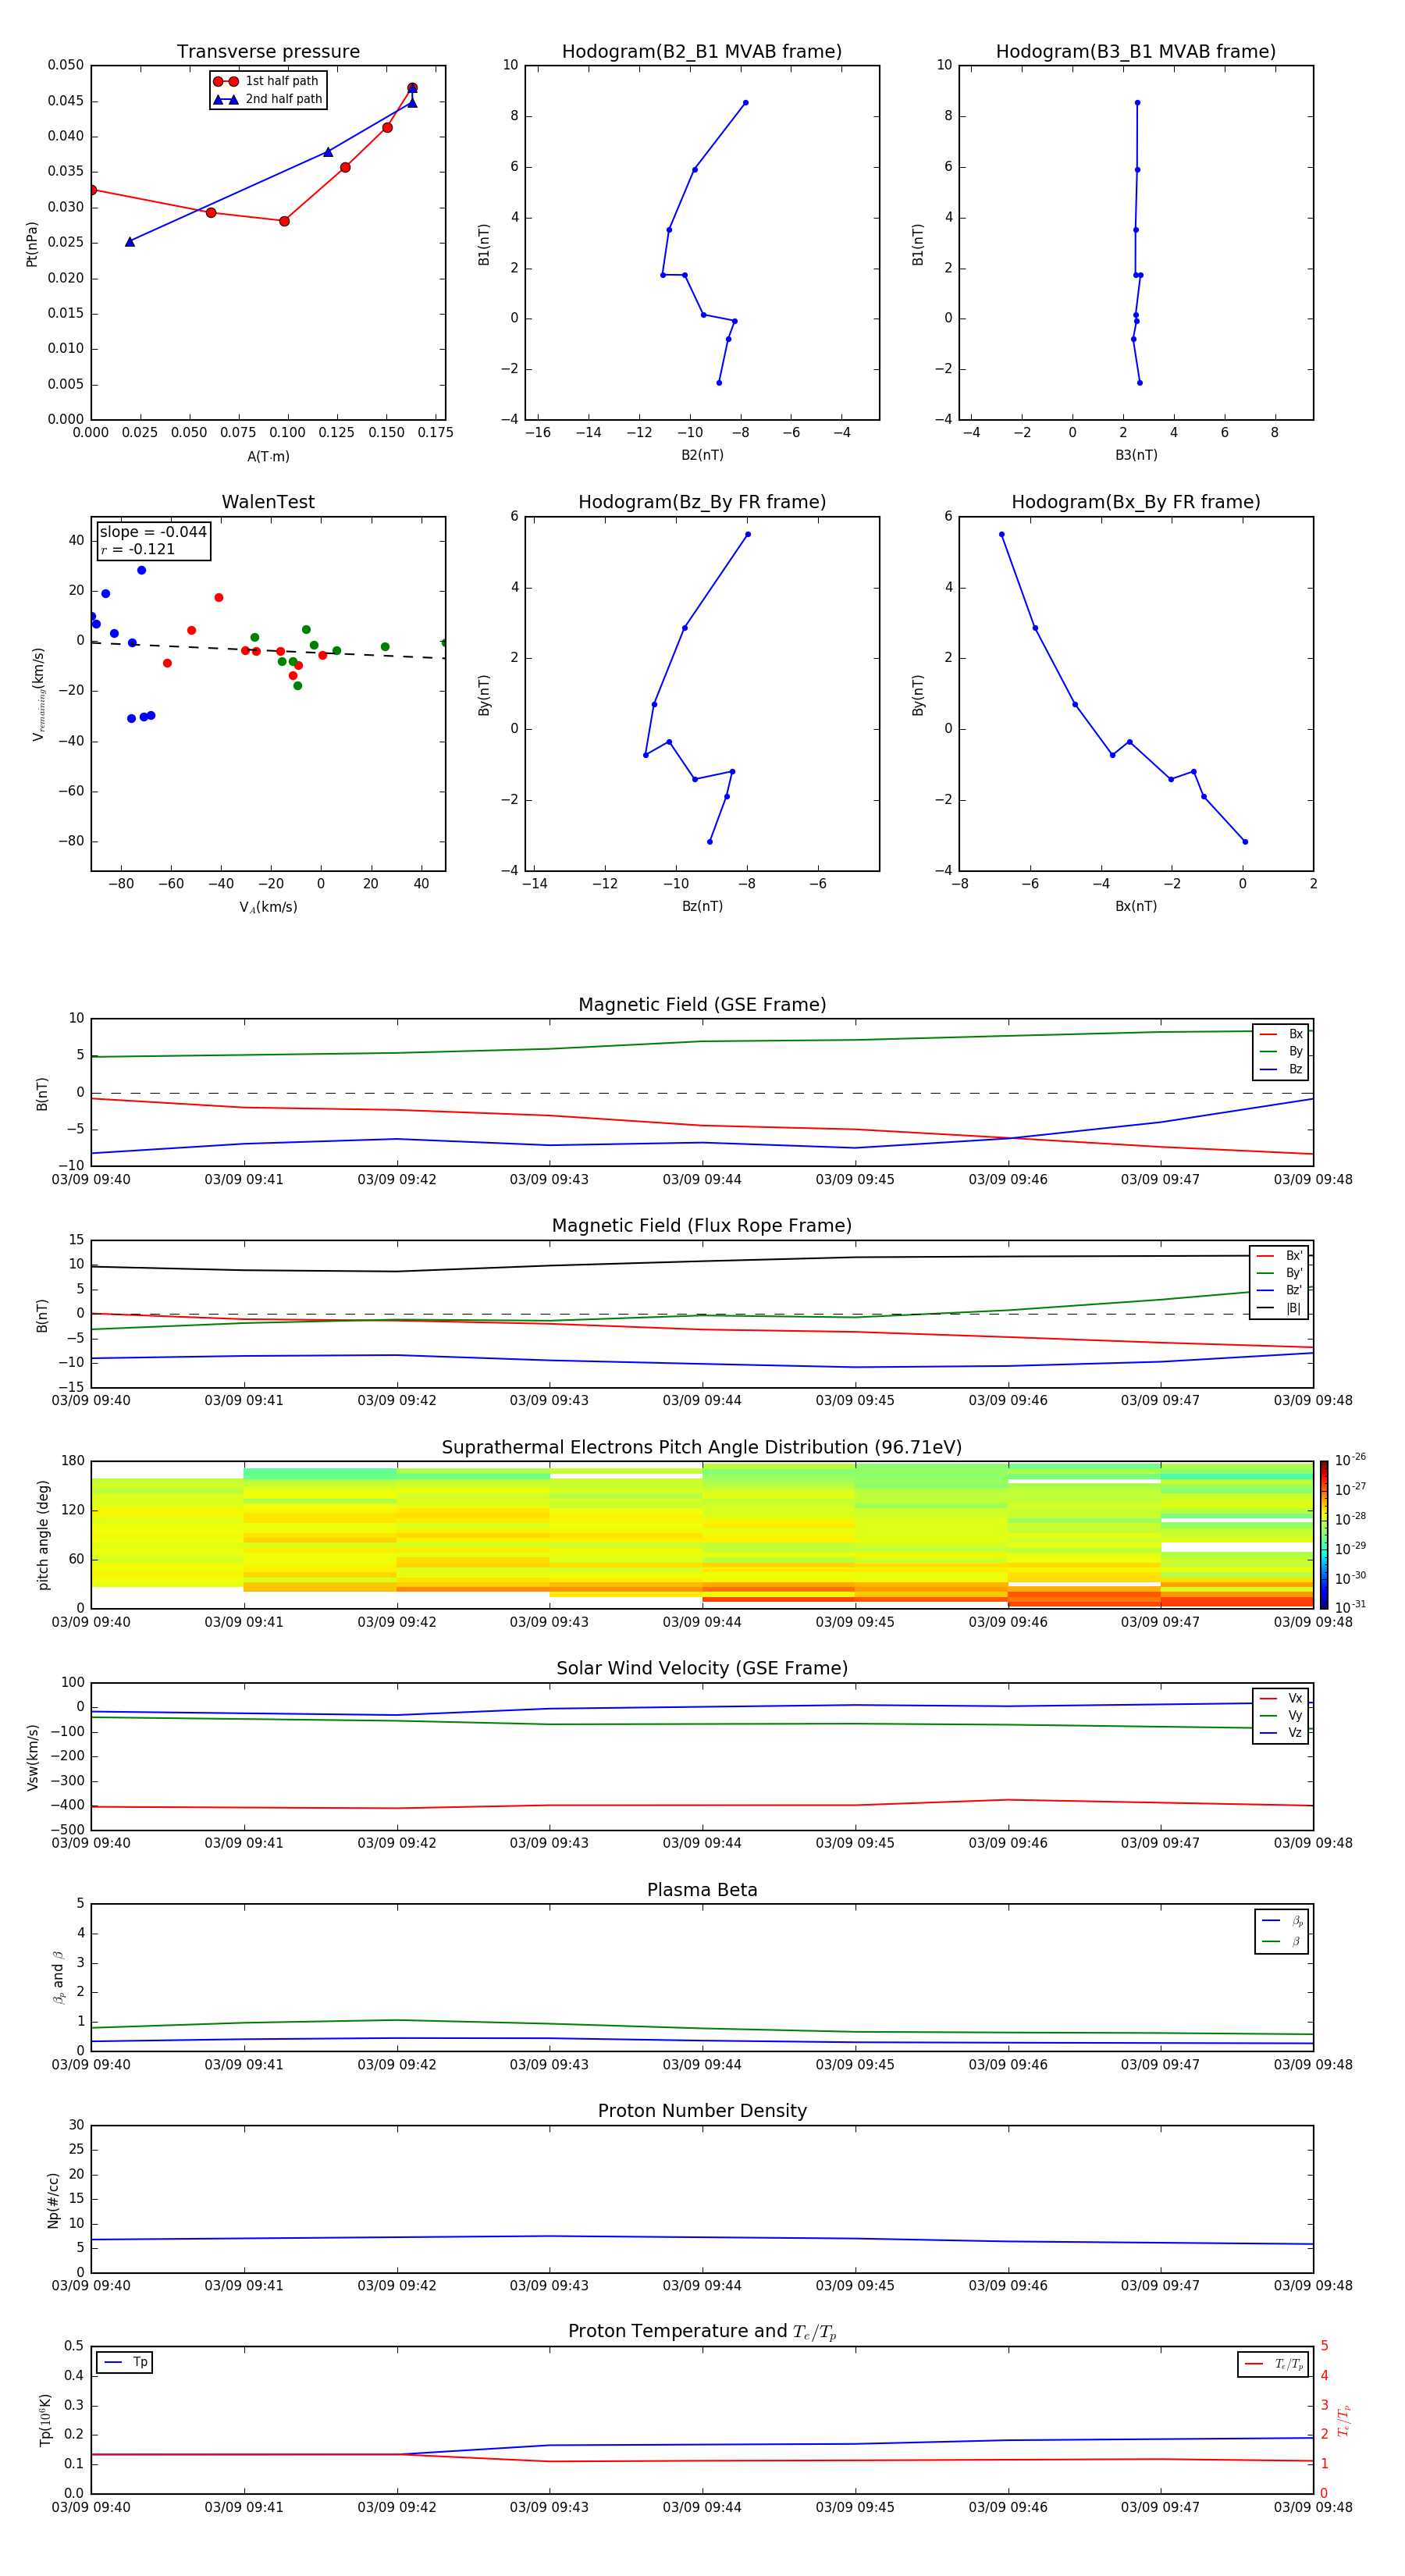Viewport: 1405px width, 2576px height.
Task: Click the 'Hodogram(Bz_By FR frame)' title
Action: [702, 502]
